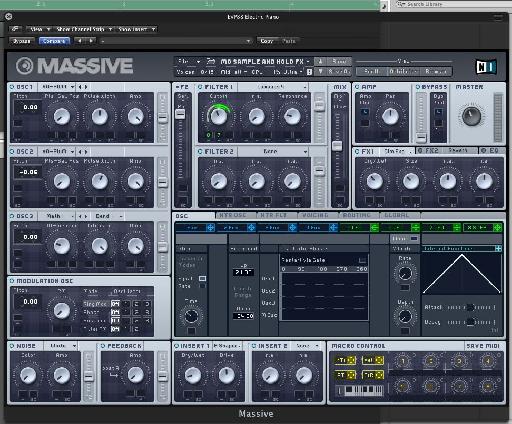Viewport: 512px width, 424px height.
Task: Click the Save button beside preset name
Action: point(339,61)
